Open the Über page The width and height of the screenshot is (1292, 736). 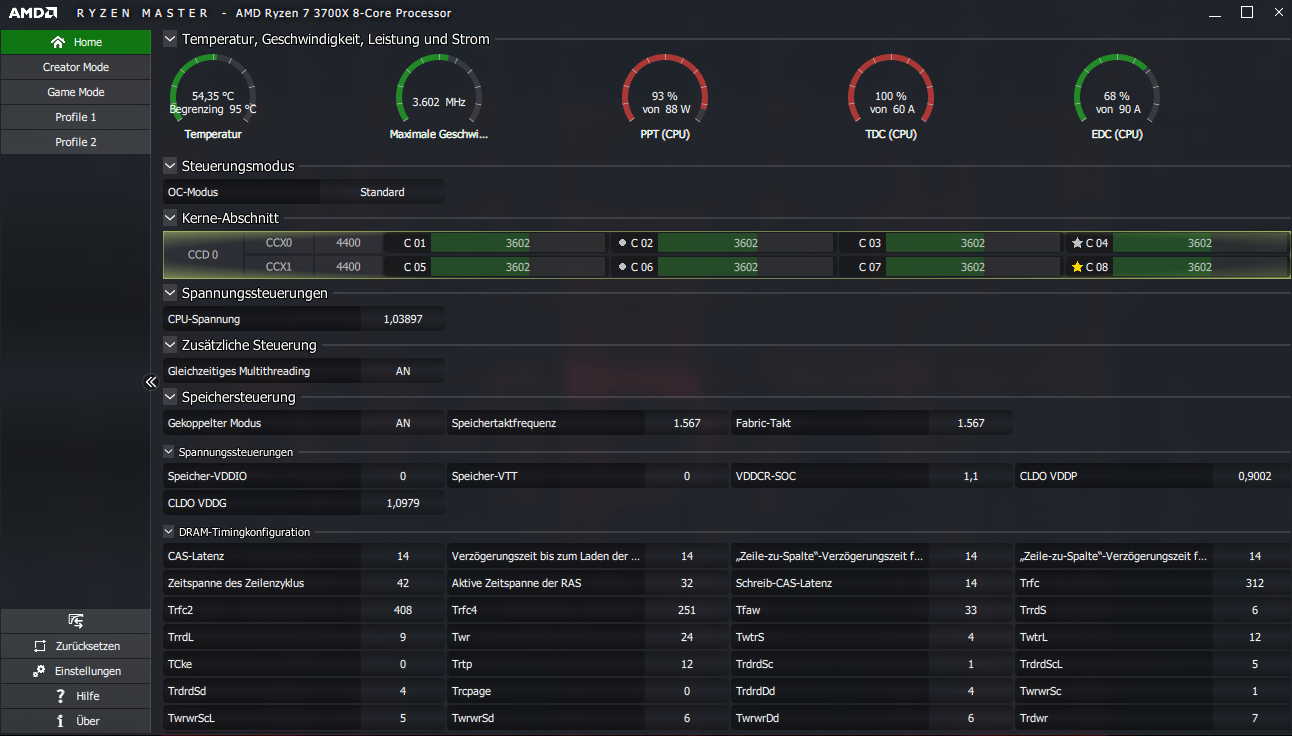coord(75,721)
